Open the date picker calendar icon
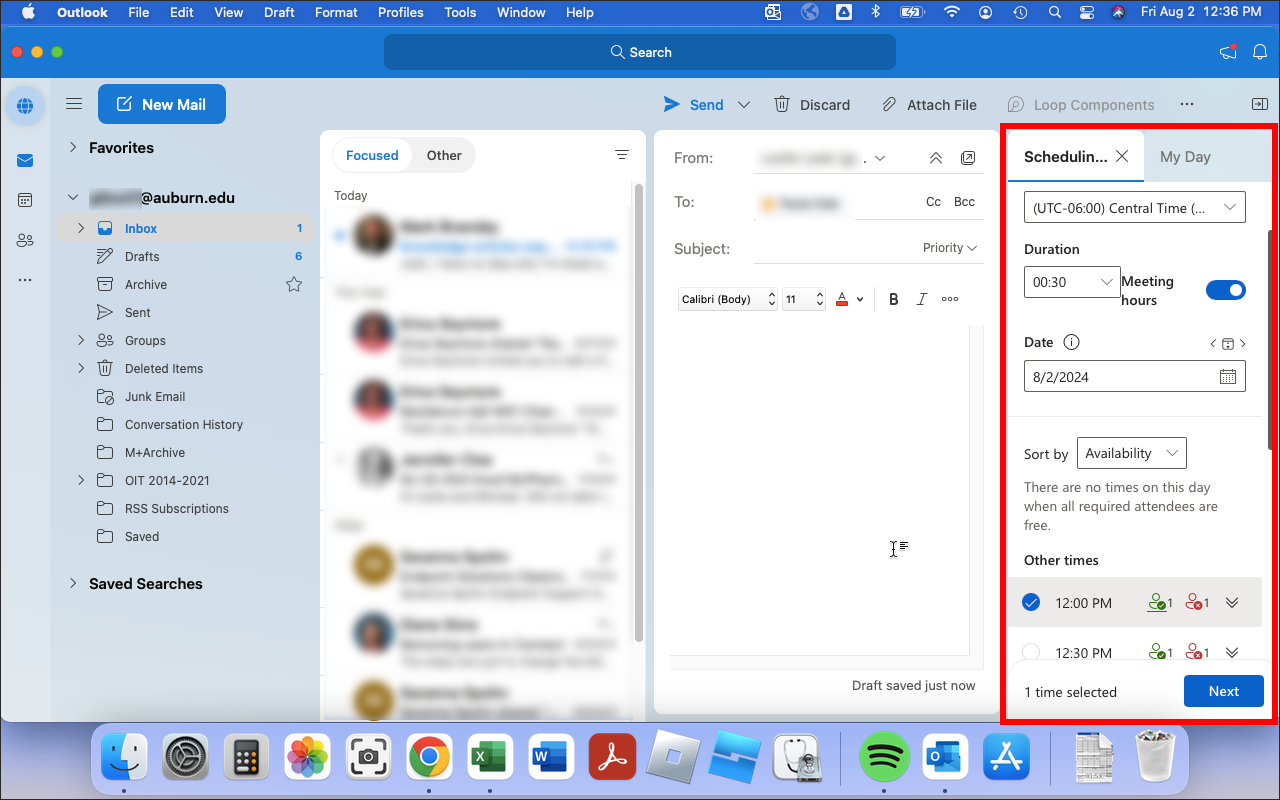This screenshot has height=800, width=1280. [x=1228, y=377]
